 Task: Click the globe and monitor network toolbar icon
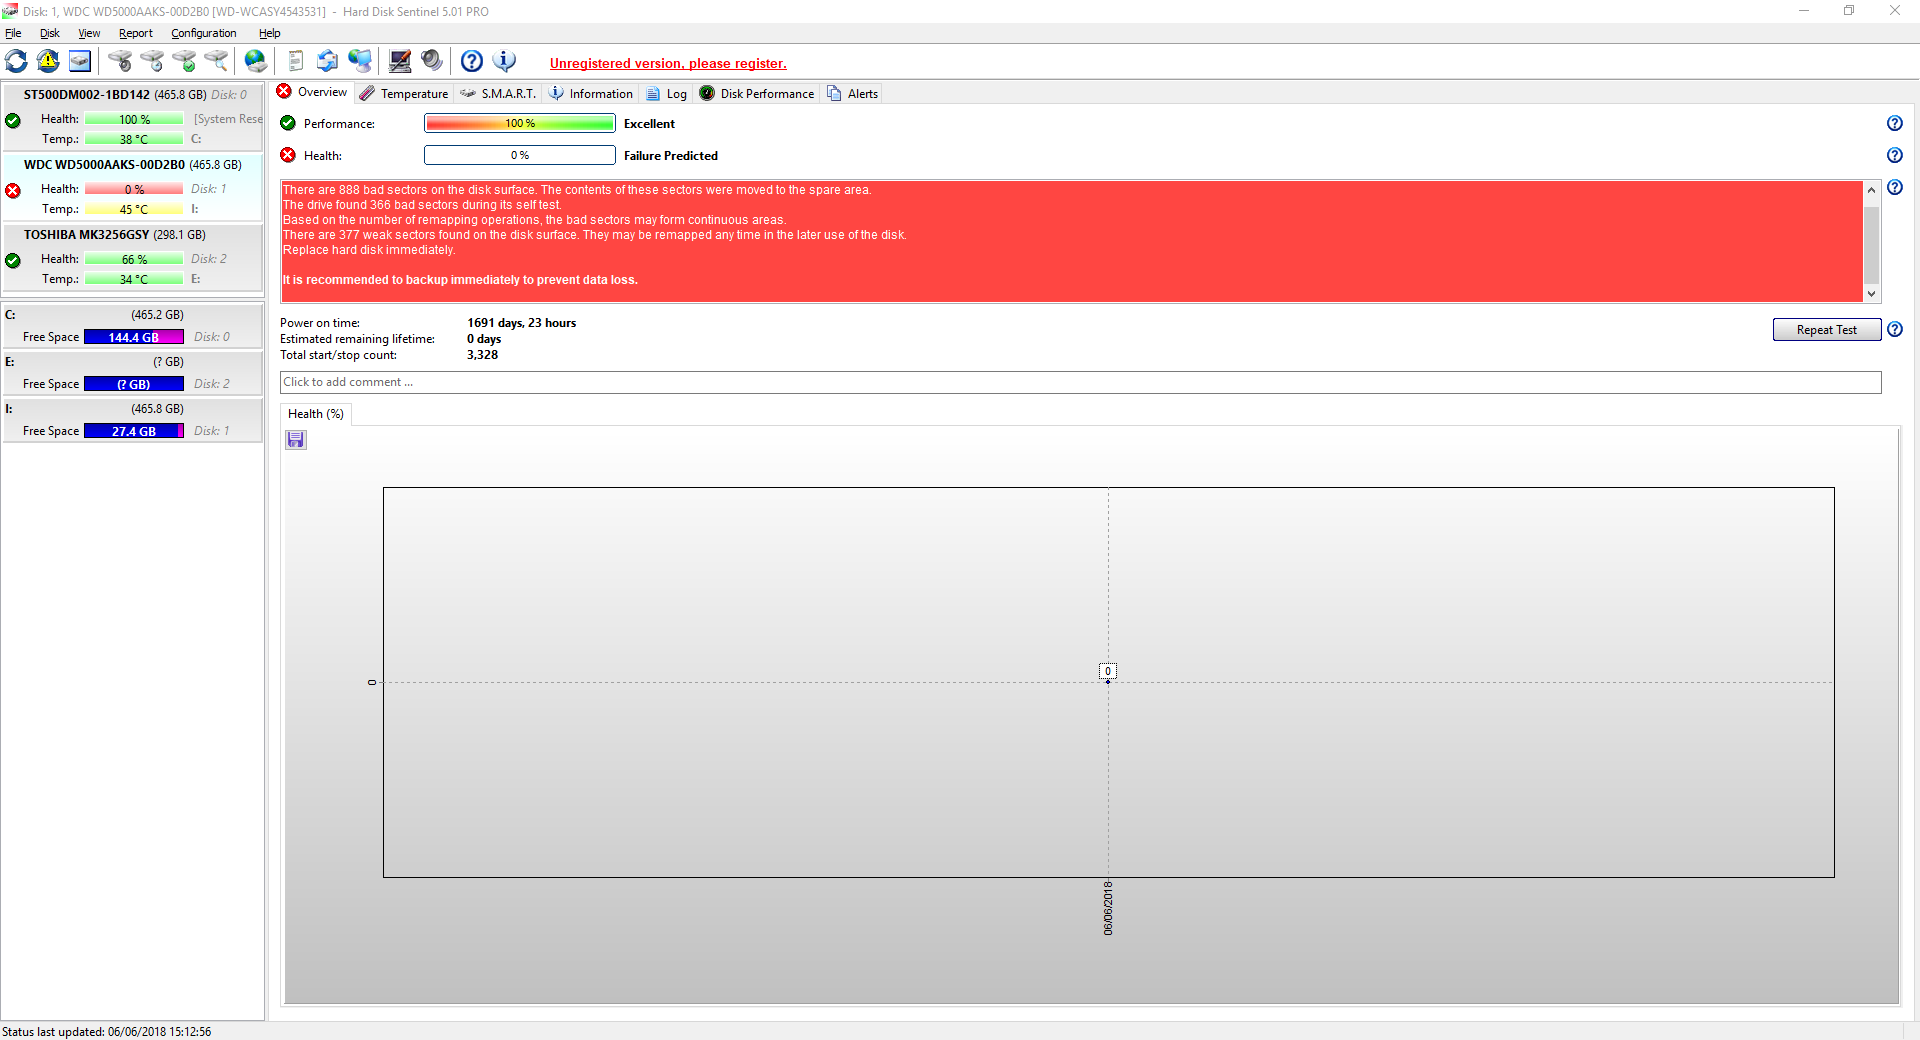(x=360, y=62)
